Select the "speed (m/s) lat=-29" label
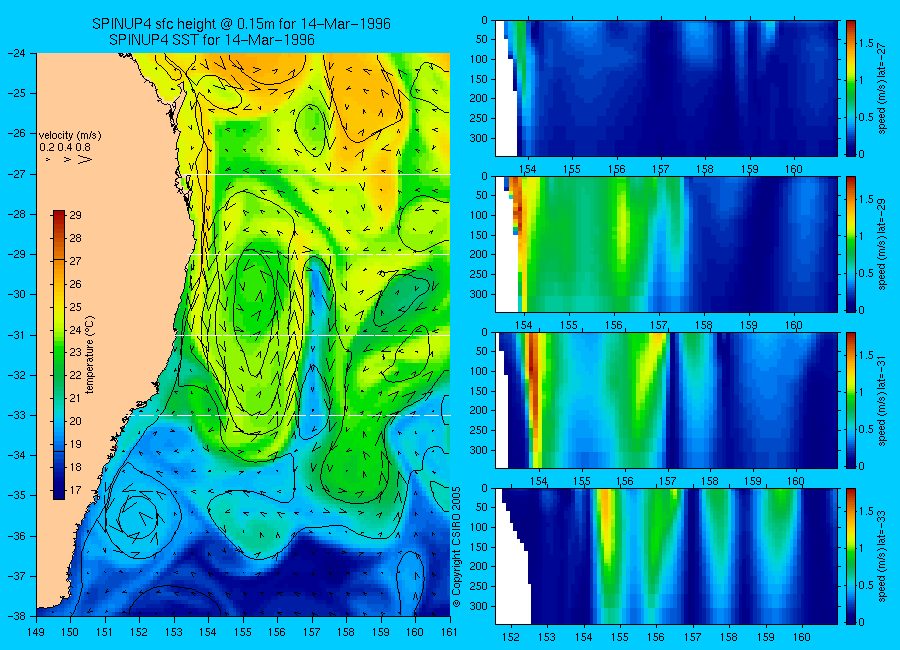This screenshot has width=900, height=650. 883,244
